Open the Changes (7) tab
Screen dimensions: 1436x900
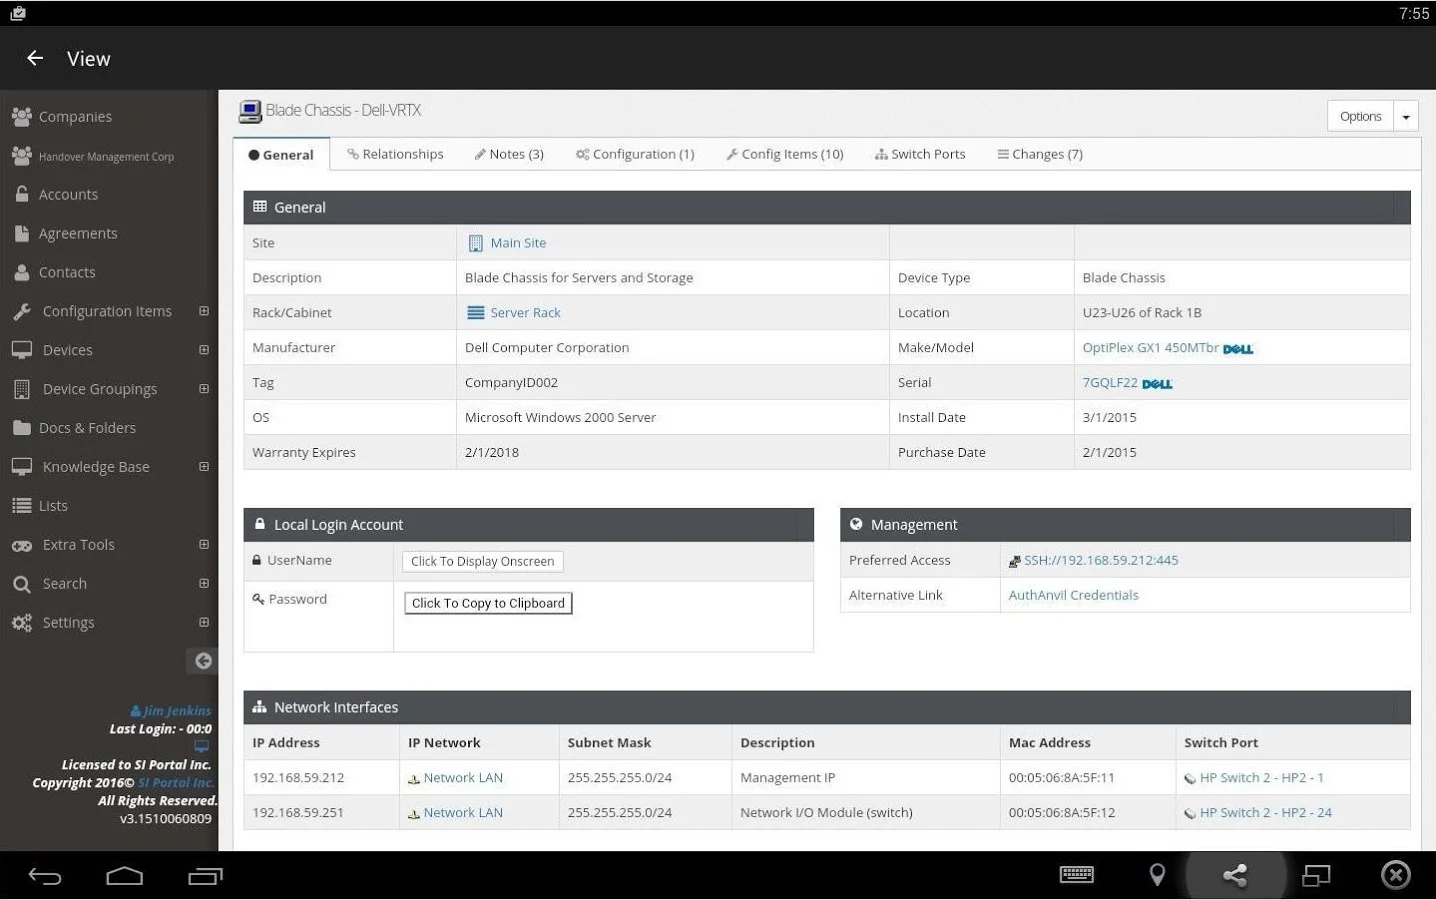tap(1040, 154)
